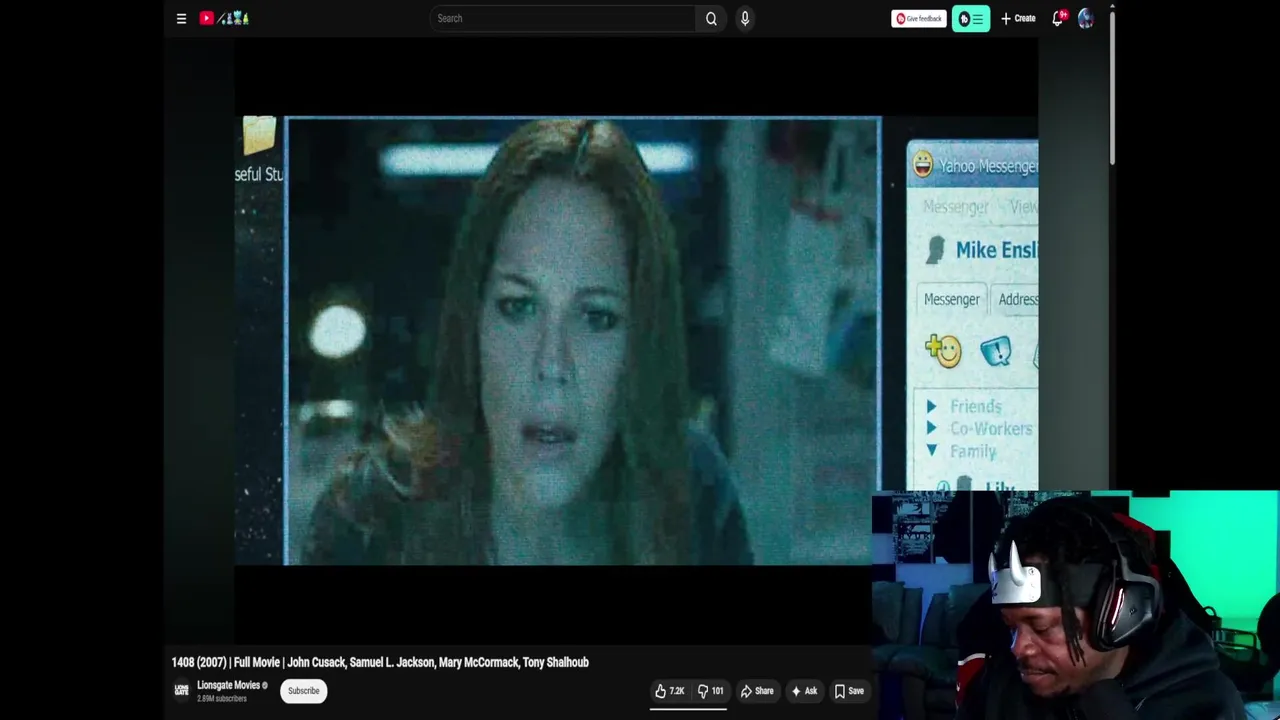Click the magnifier search button
This screenshot has height=720, width=1280.
[711, 18]
